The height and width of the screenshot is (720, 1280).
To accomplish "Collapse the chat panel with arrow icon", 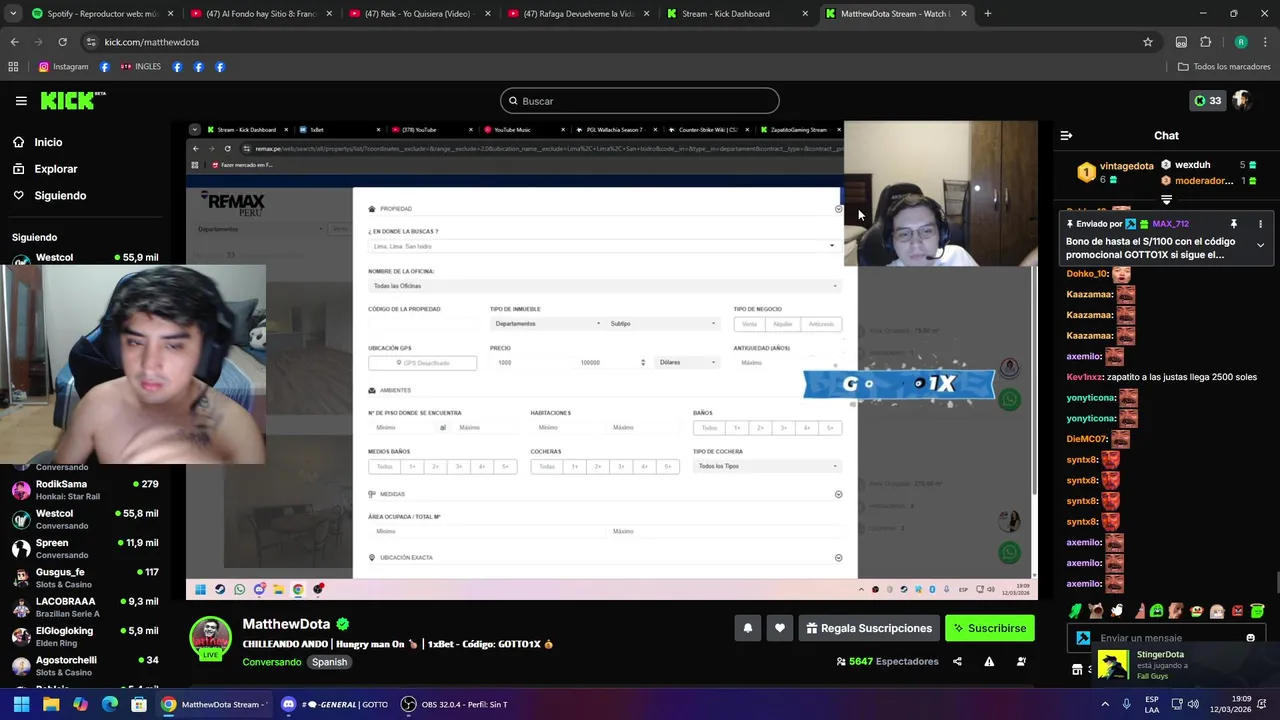I will coord(1066,135).
